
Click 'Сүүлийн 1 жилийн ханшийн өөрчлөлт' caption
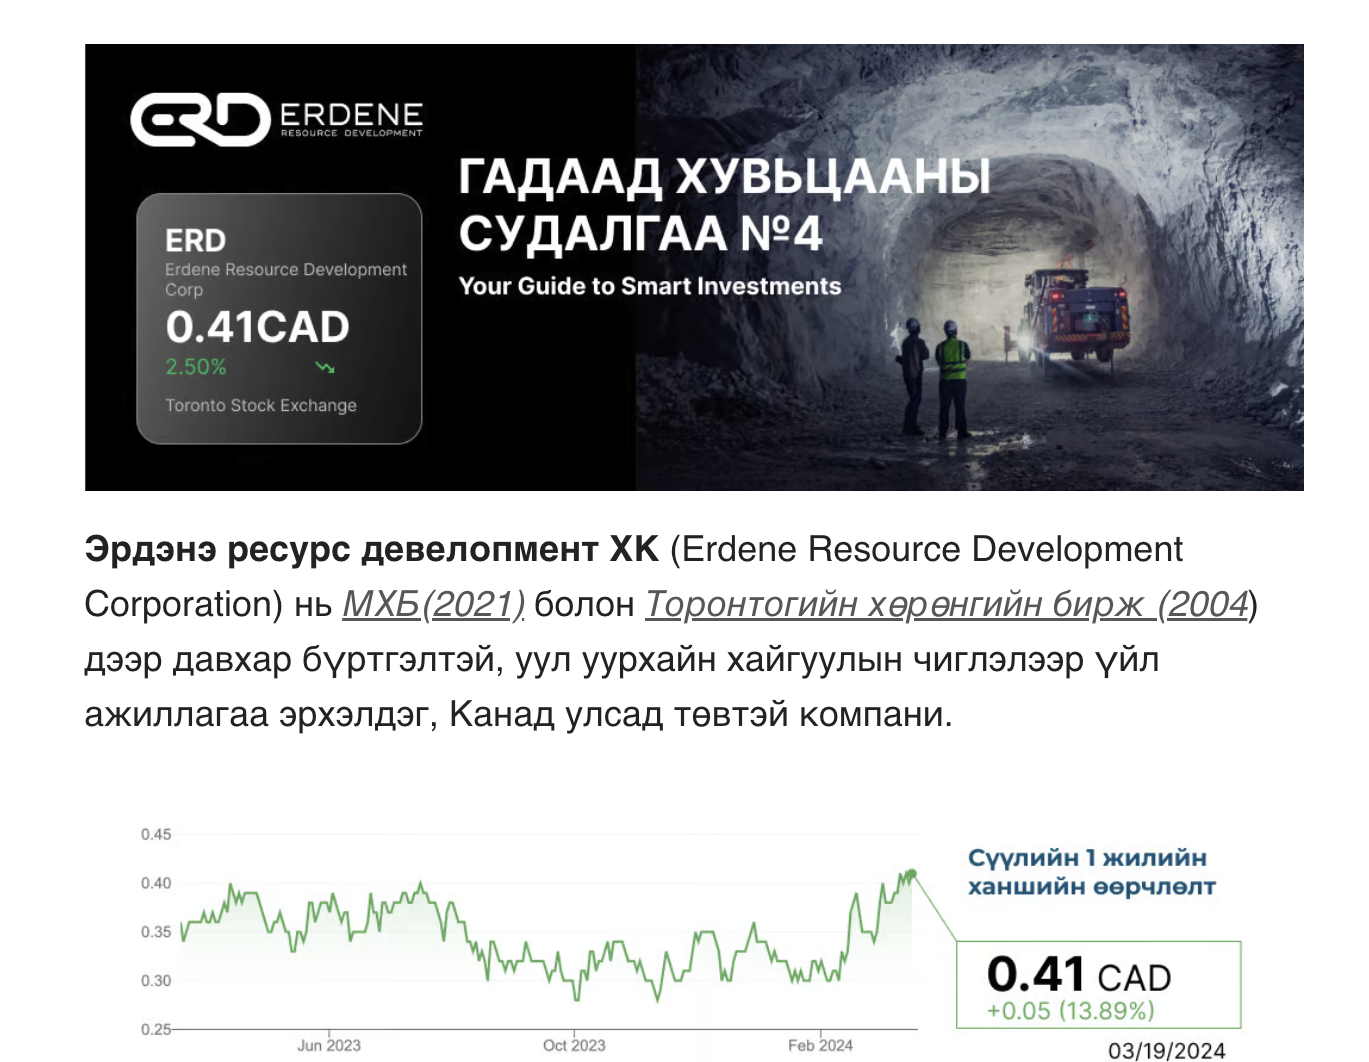tap(1091, 872)
